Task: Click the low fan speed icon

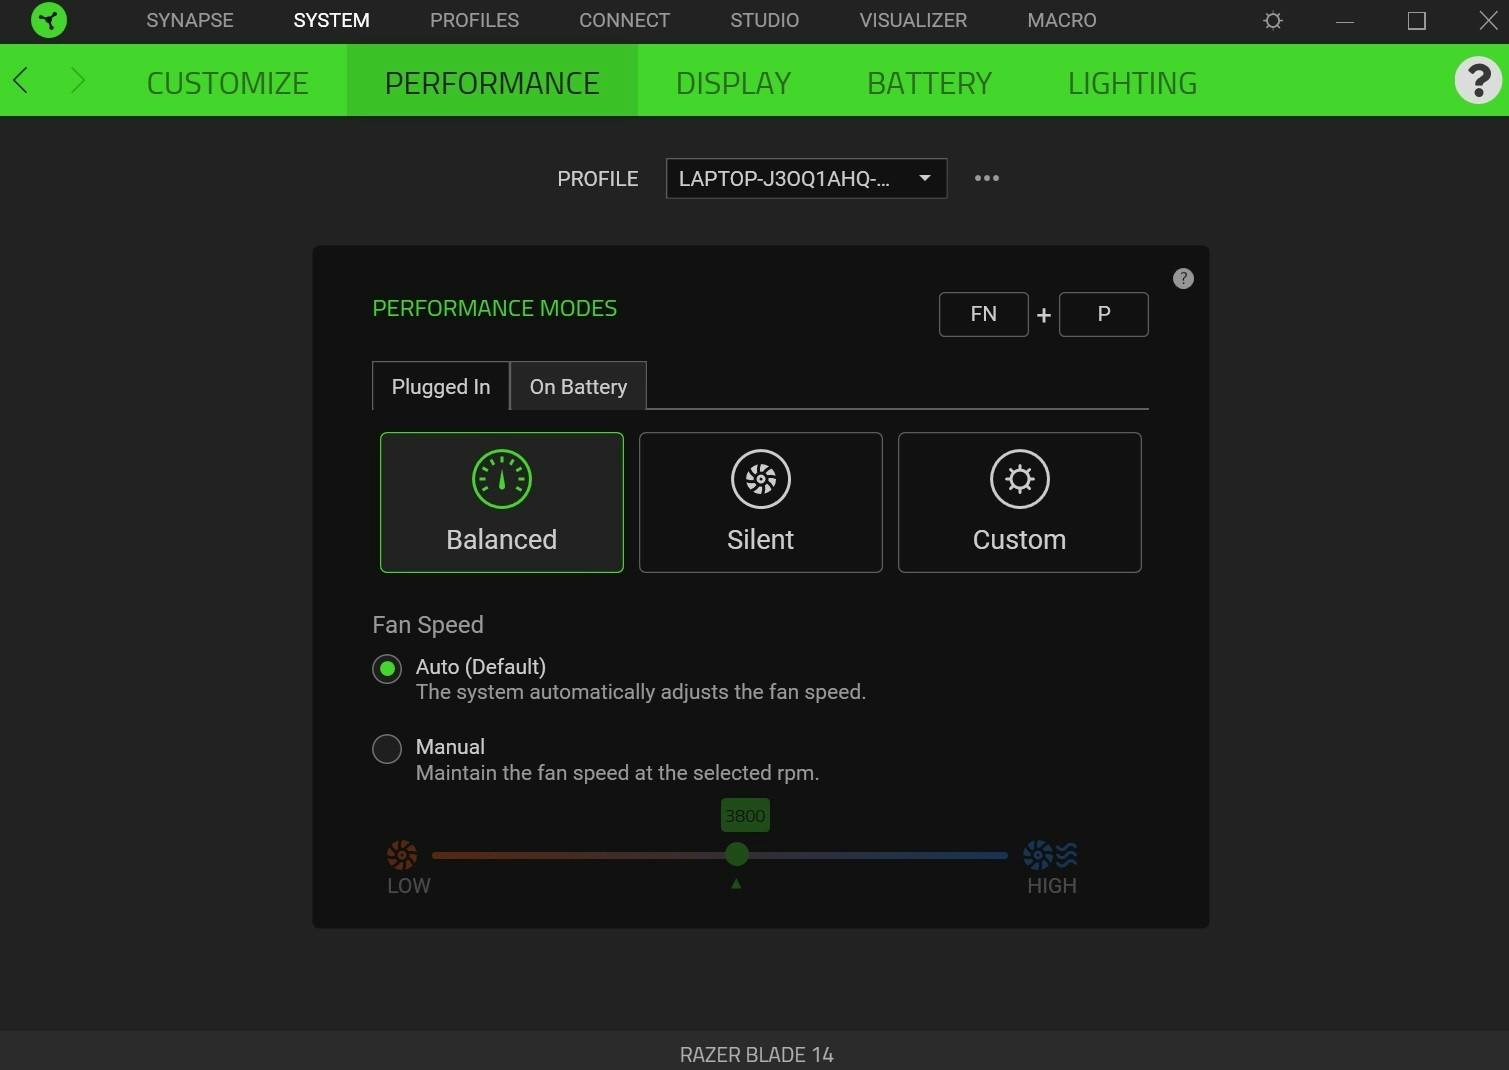Action: coord(402,855)
